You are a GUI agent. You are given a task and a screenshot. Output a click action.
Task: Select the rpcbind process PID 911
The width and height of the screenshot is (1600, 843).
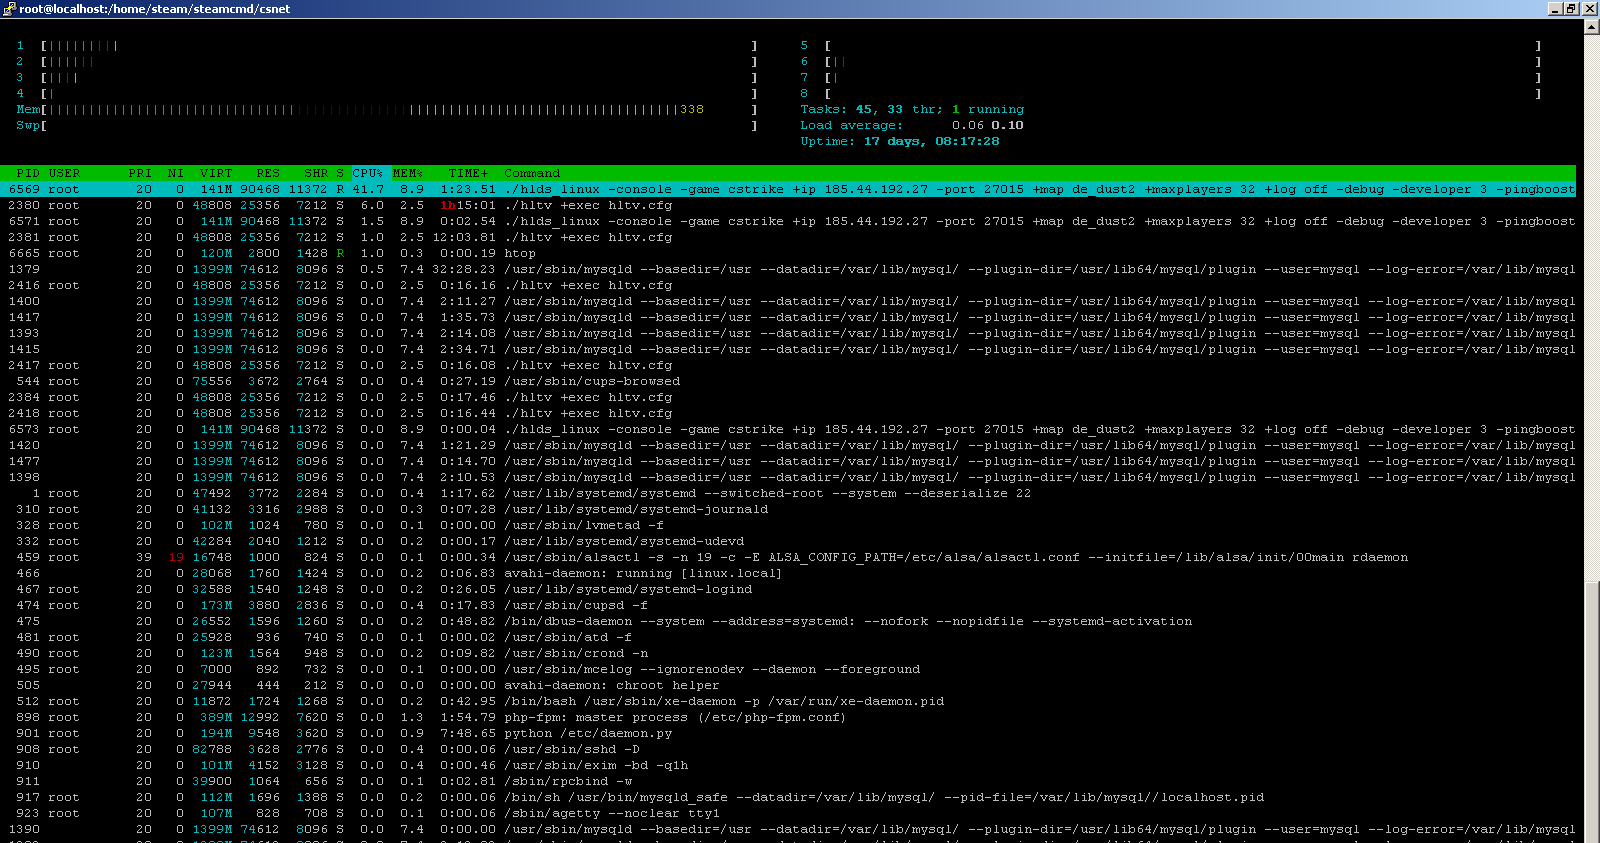[788, 781]
